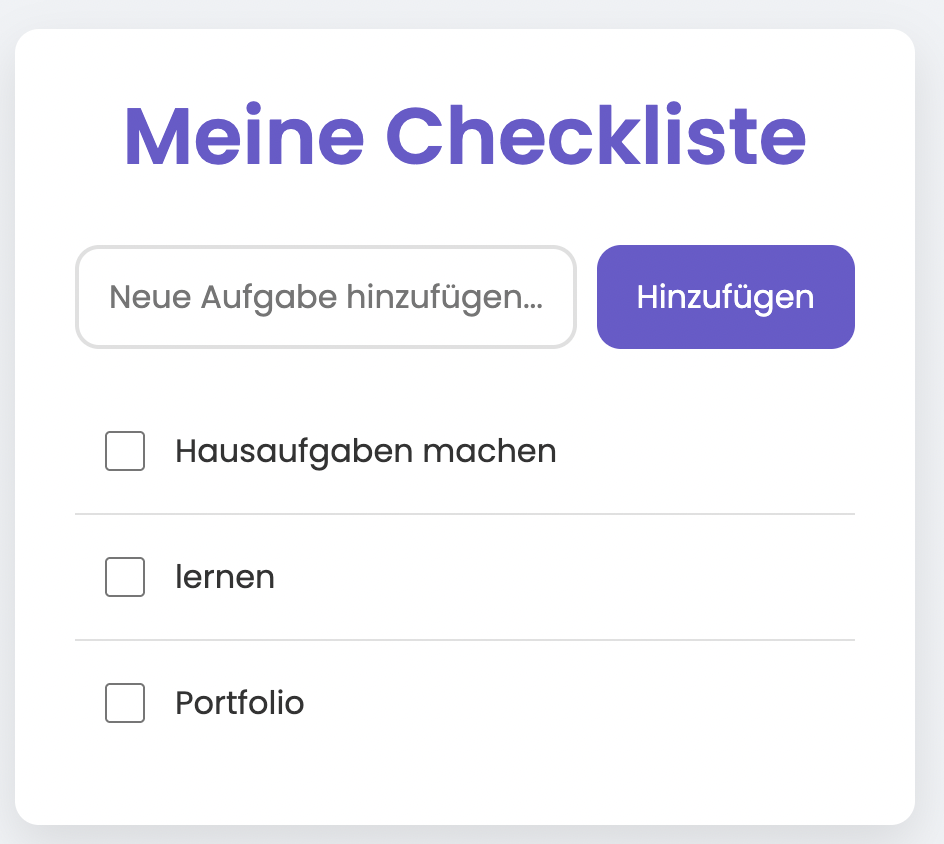
Task: Click the word "Hausaufgaben" in first task
Action: [x=294, y=451]
